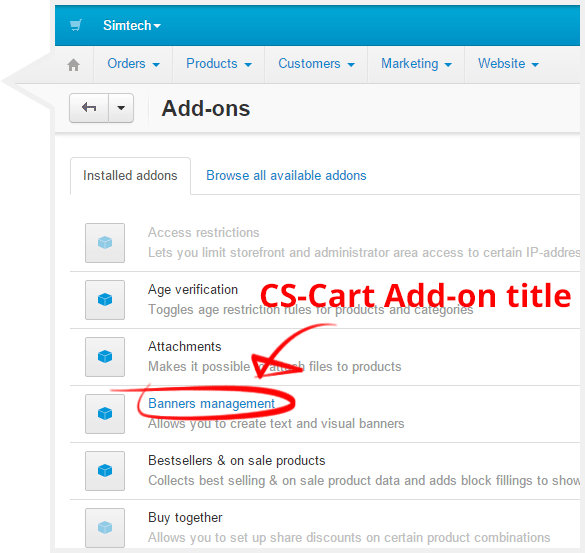Go to the home icon in navigation

click(x=73, y=65)
